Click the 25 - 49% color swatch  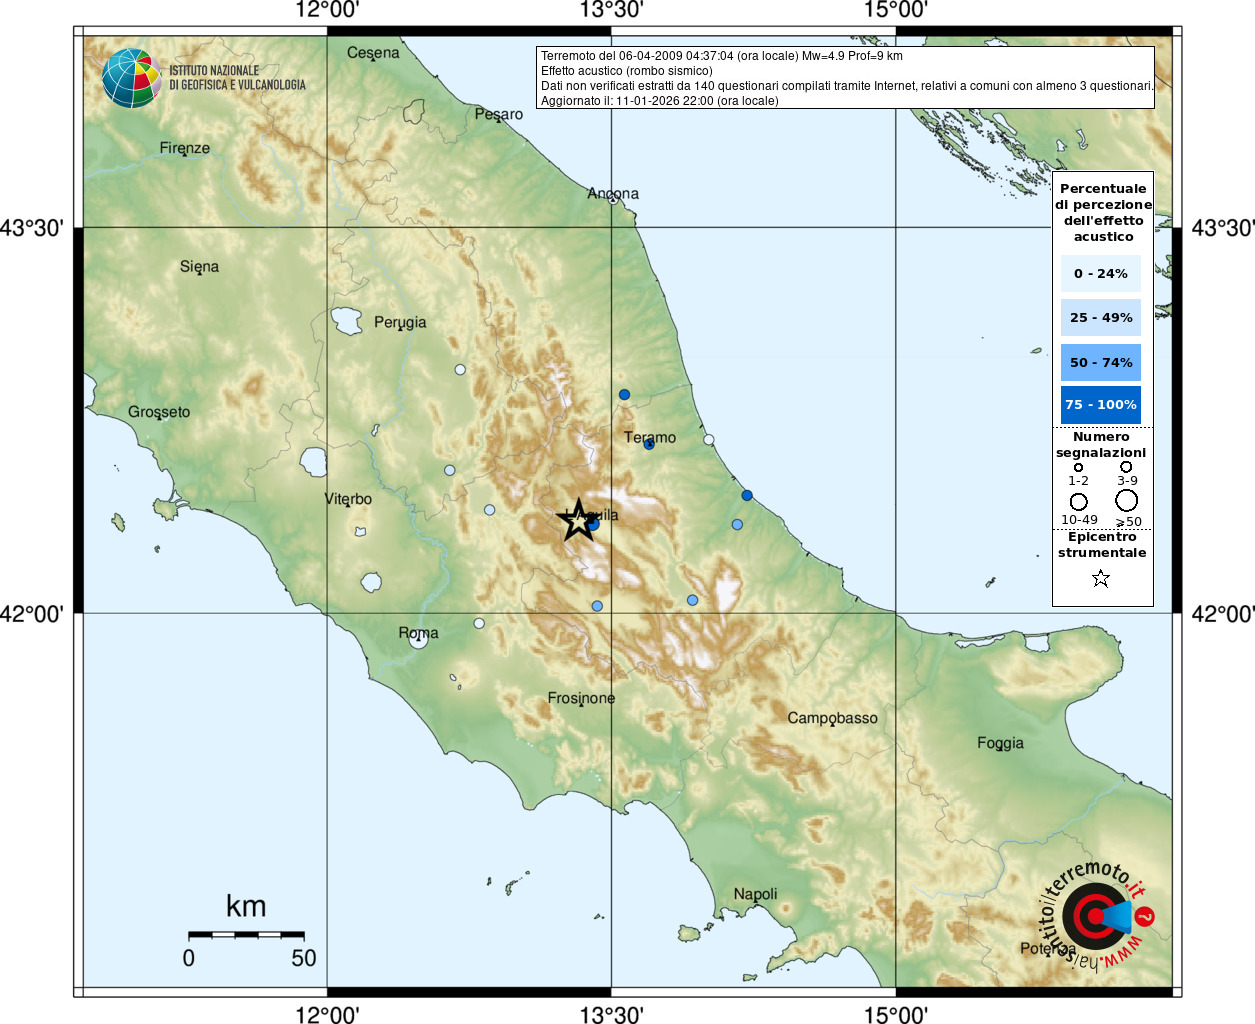tap(1101, 317)
